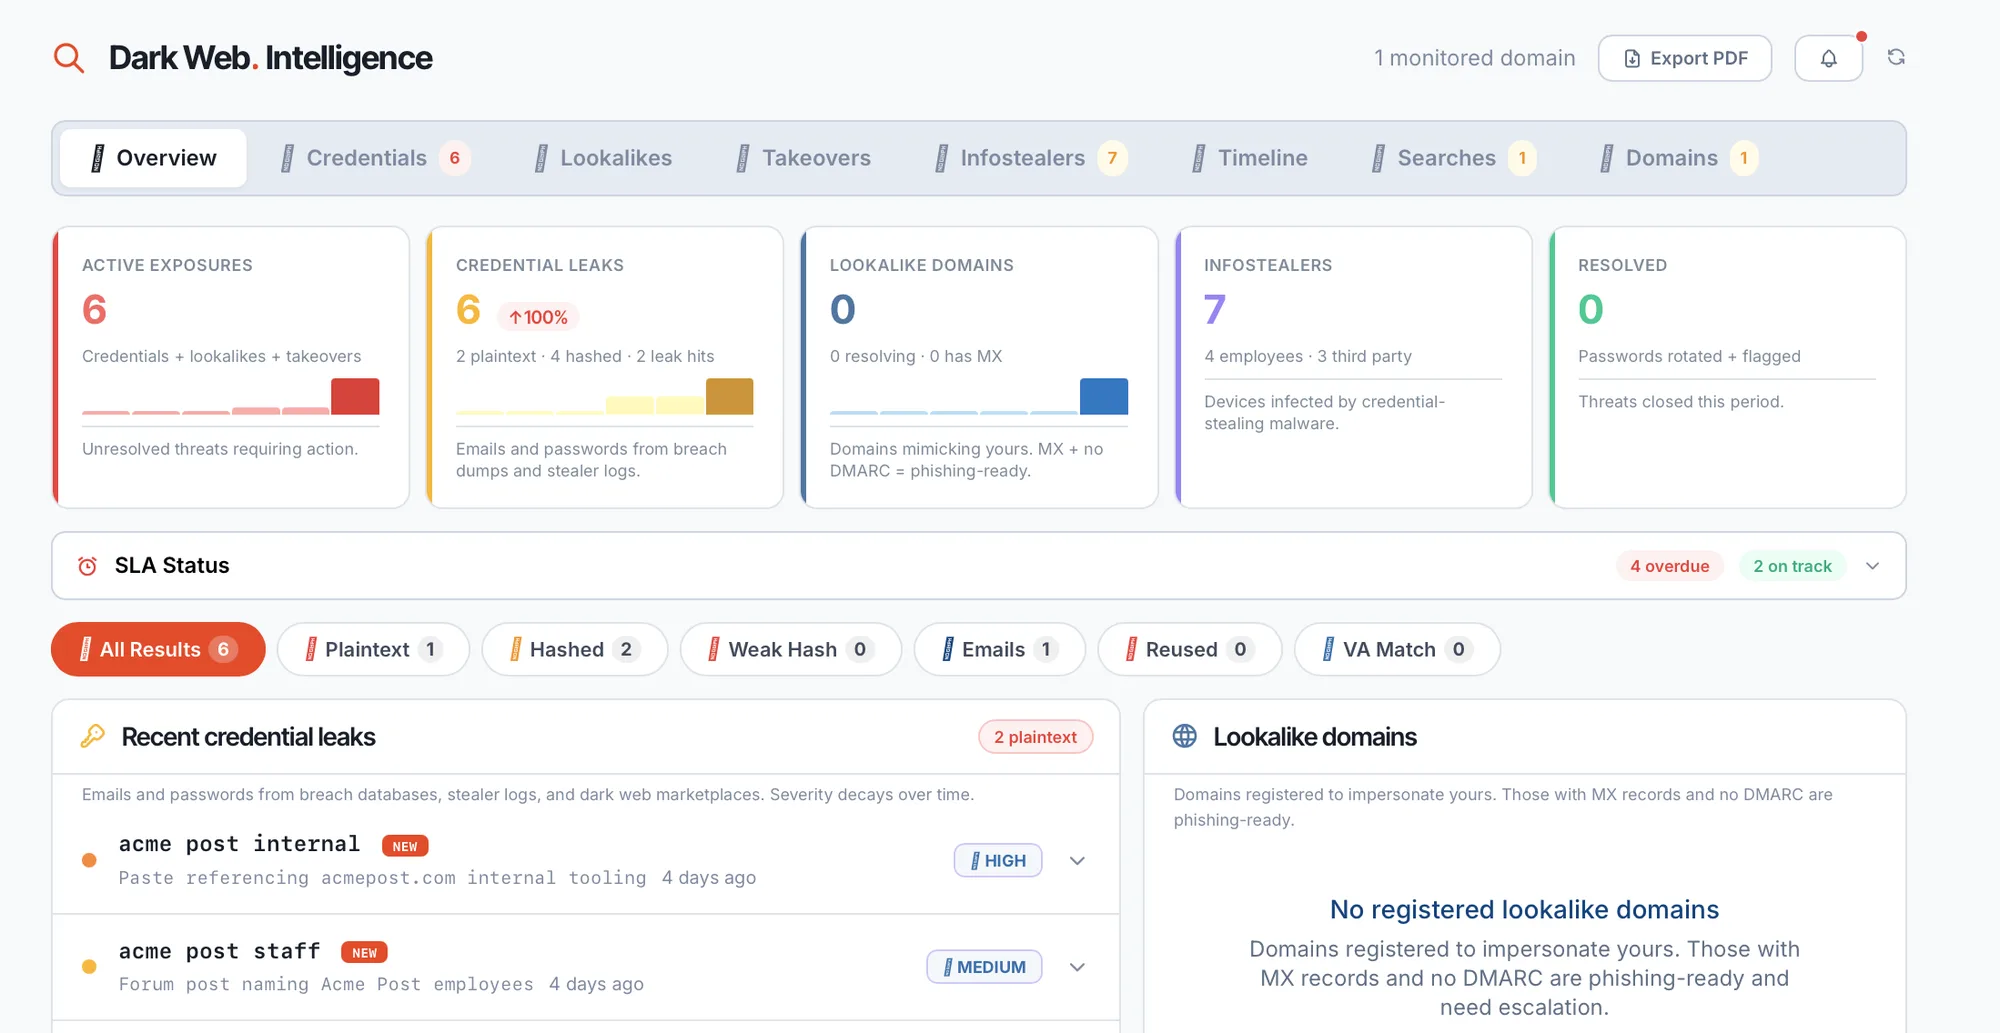Open the notifications bell
The height and width of the screenshot is (1033, 2000).
[1828, 58]
